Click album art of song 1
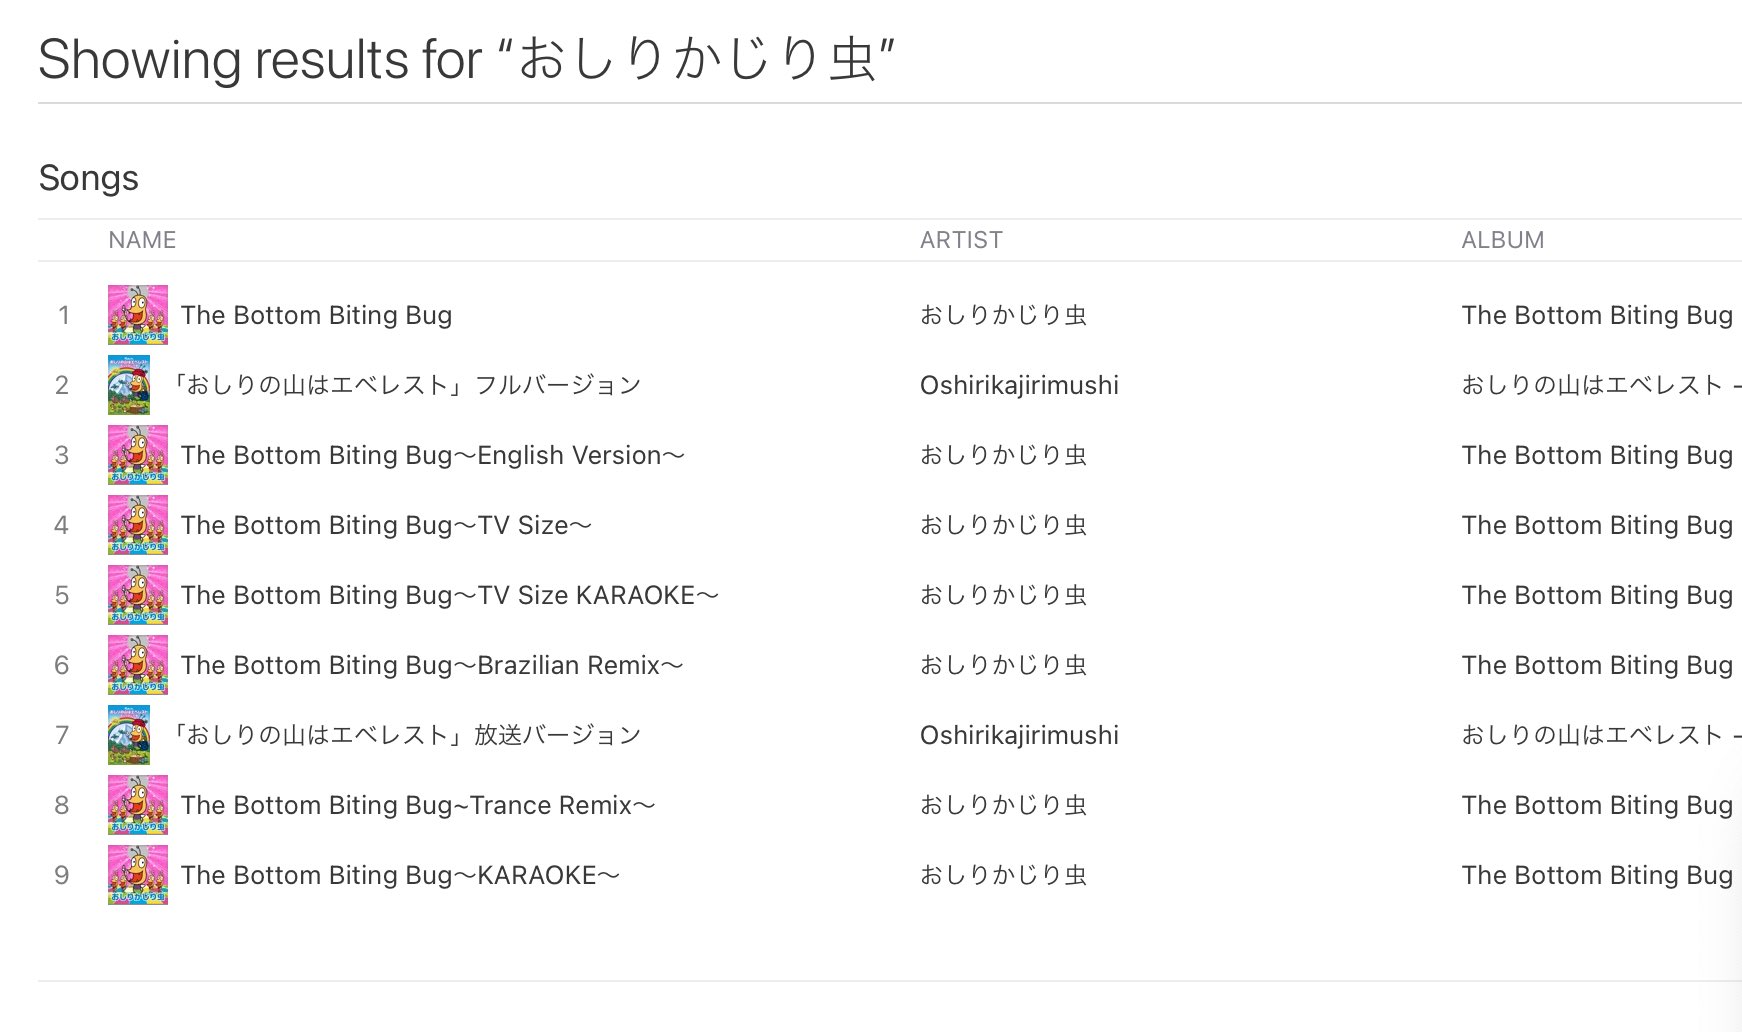The image size is (1742, 1032). tap(138, 315)
